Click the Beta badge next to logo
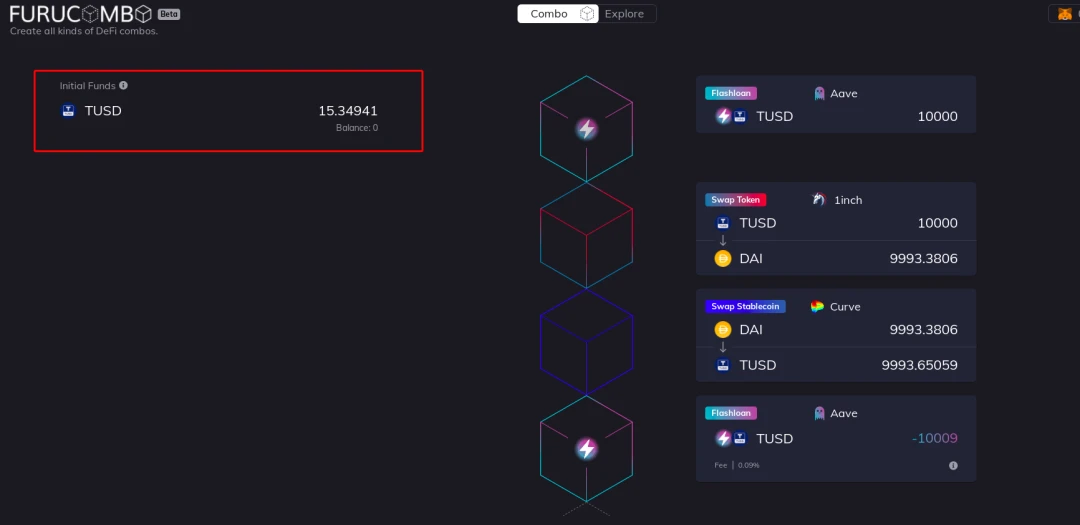The height and width of the screenshot is (525, 1080). pyautogui.click(x=169, y=14)
